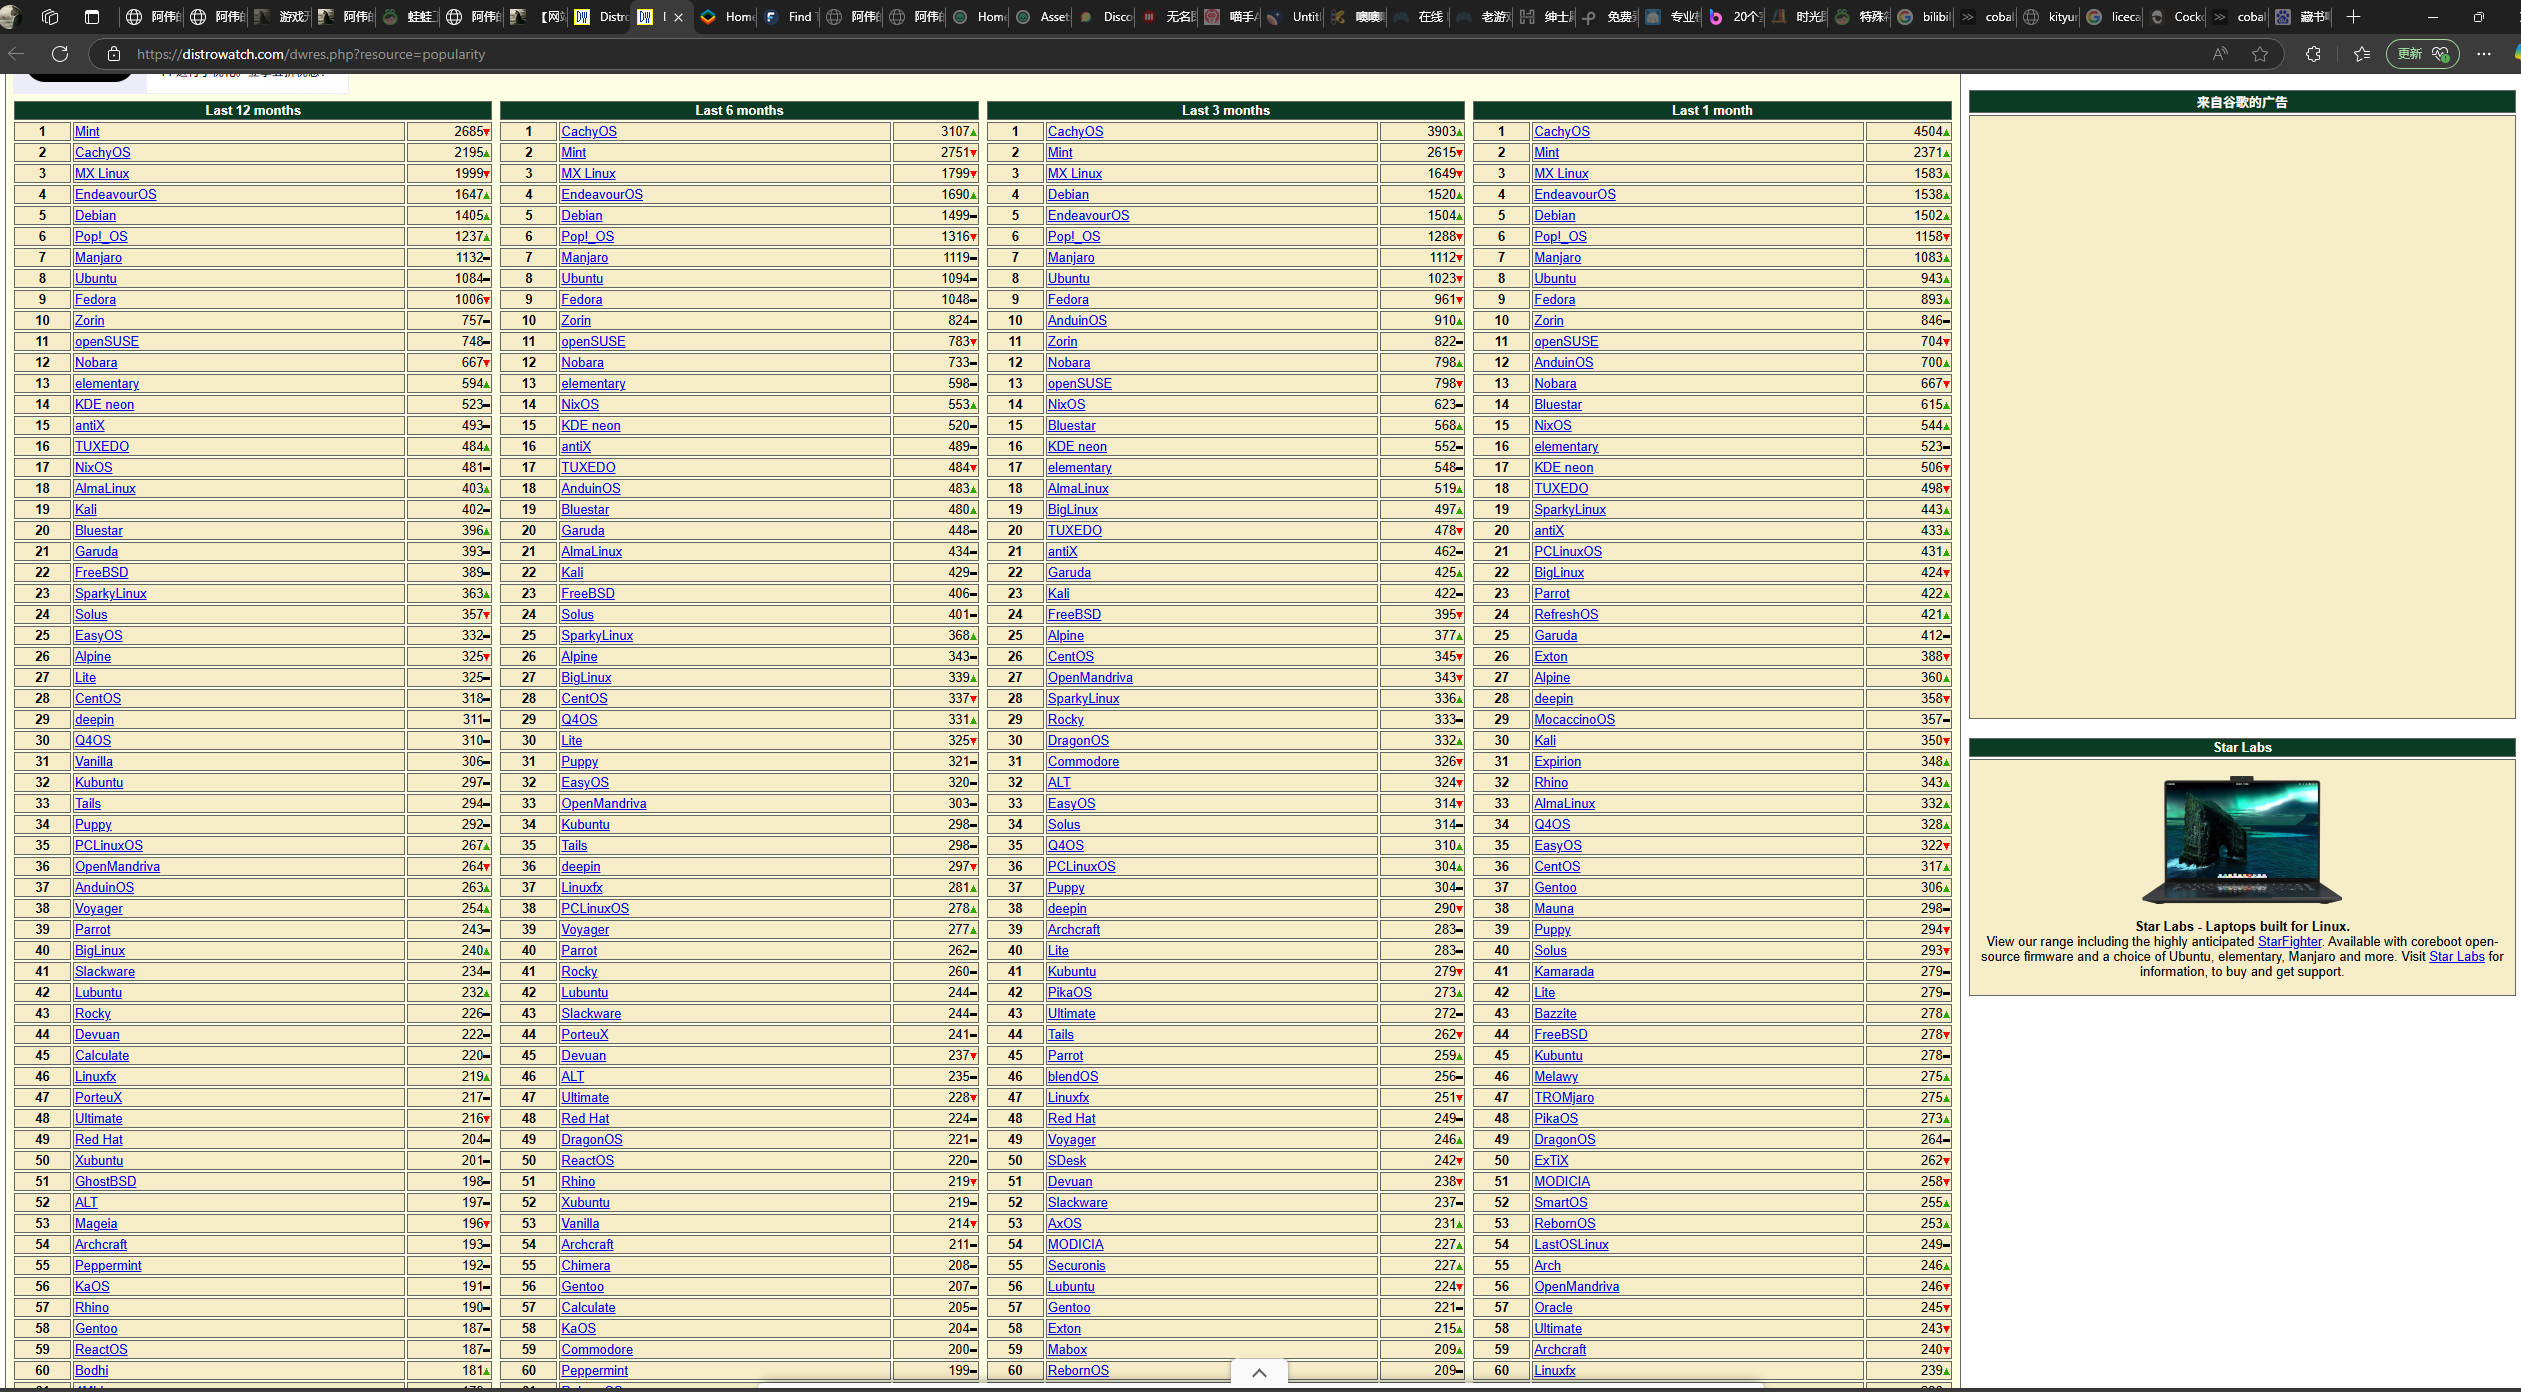Open MocaccinoOS link
The height and width of the screenshot is (1392, 2521).
click(x=1574, y=720)
